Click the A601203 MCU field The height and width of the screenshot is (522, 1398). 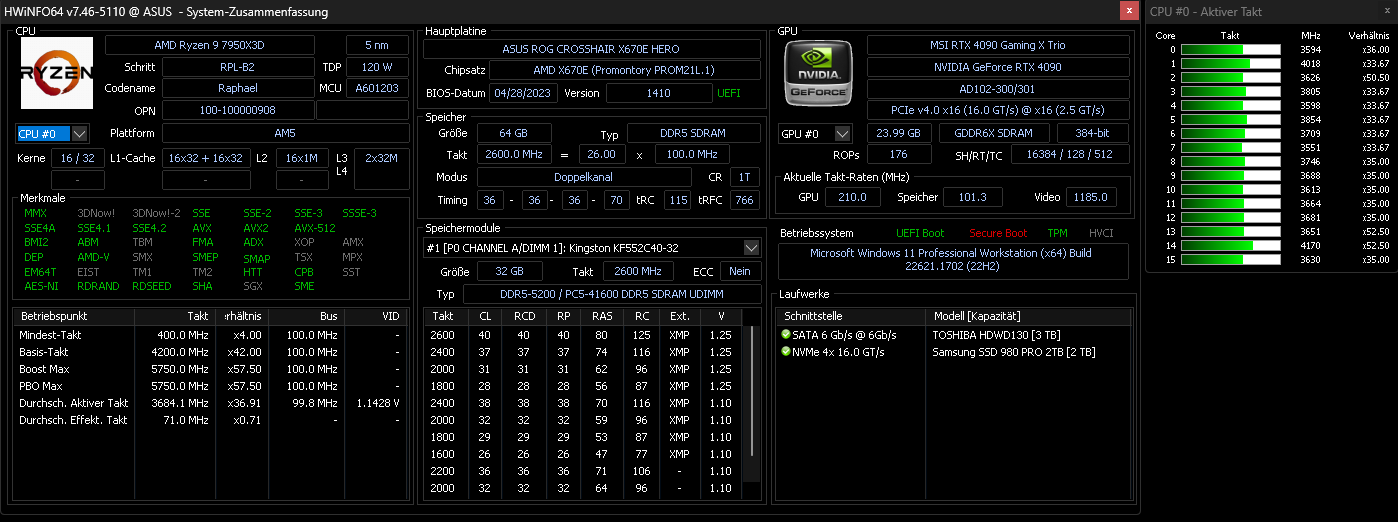377,88
